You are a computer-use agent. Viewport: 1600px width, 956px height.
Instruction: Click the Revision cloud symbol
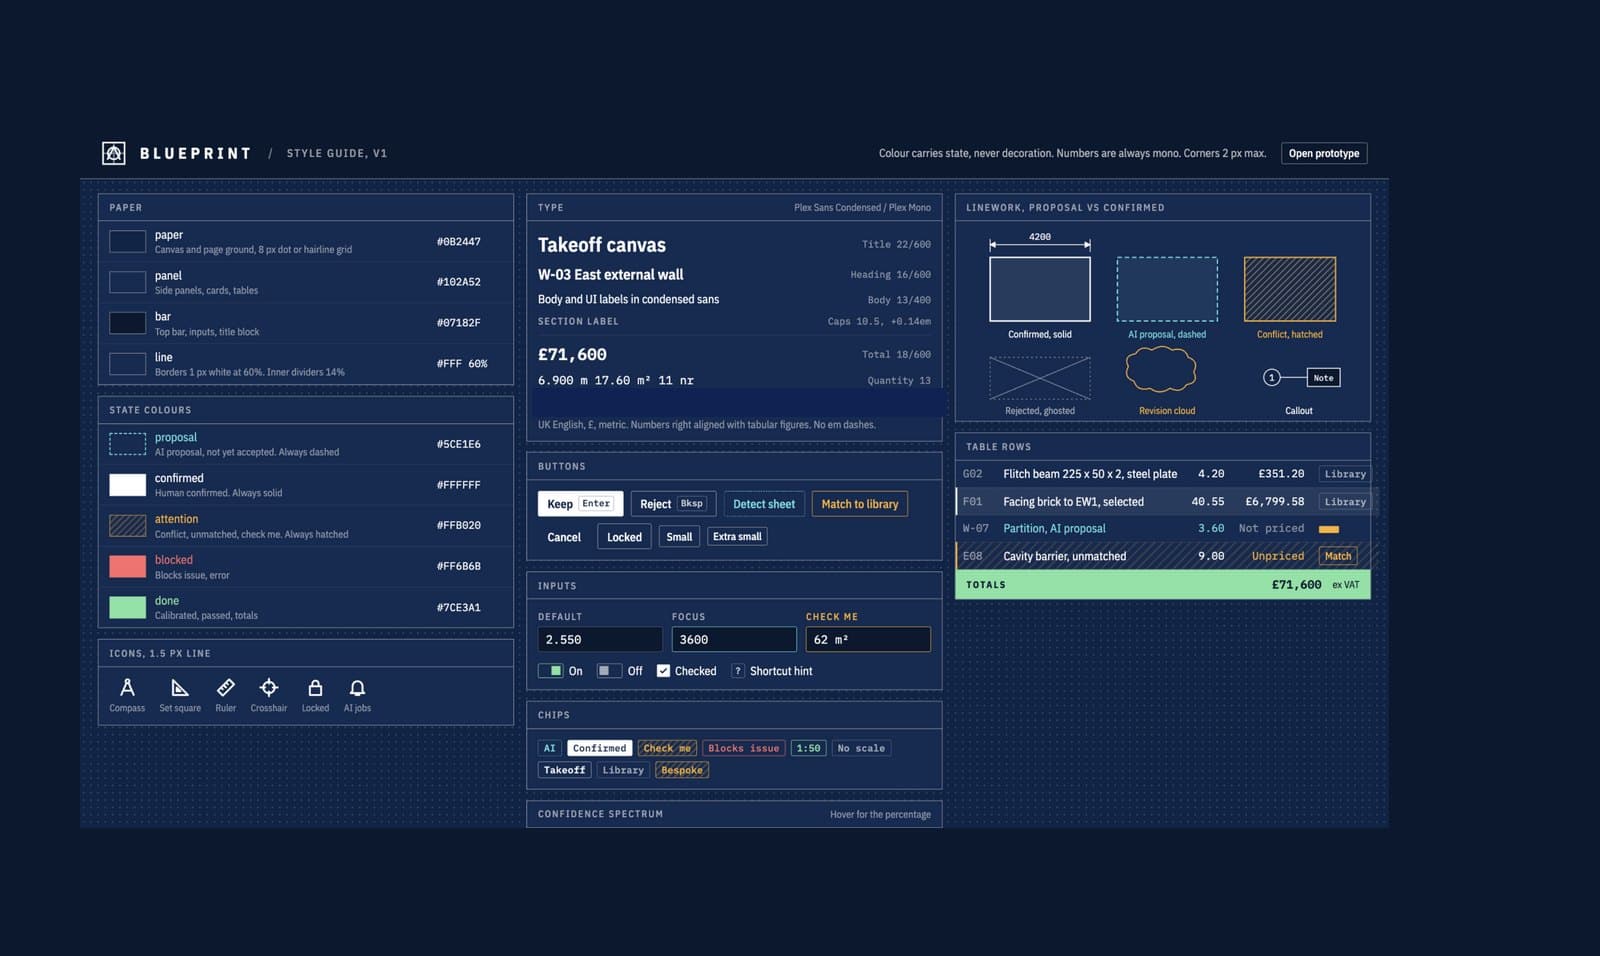tap(1161, 370)
